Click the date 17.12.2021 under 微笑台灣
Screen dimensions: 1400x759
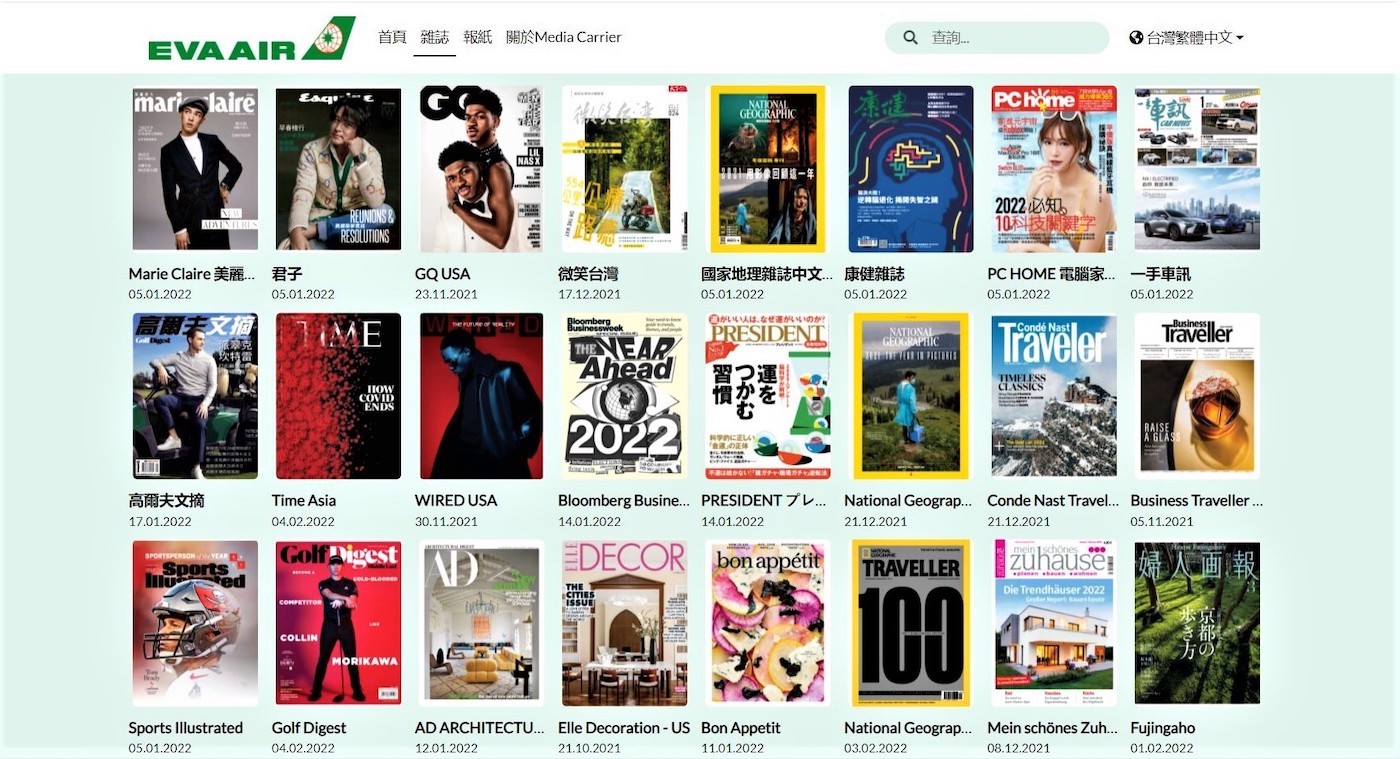tap(589, 294)
